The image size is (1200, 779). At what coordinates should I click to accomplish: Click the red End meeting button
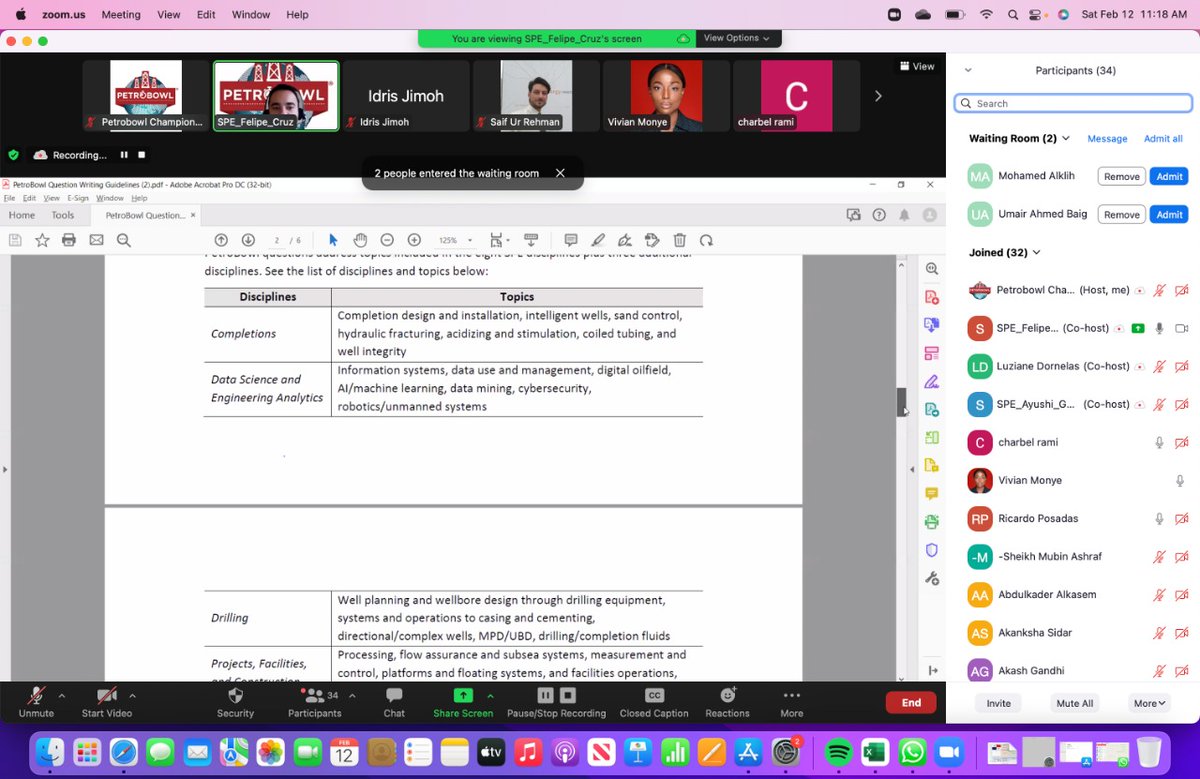click(911, 702)
